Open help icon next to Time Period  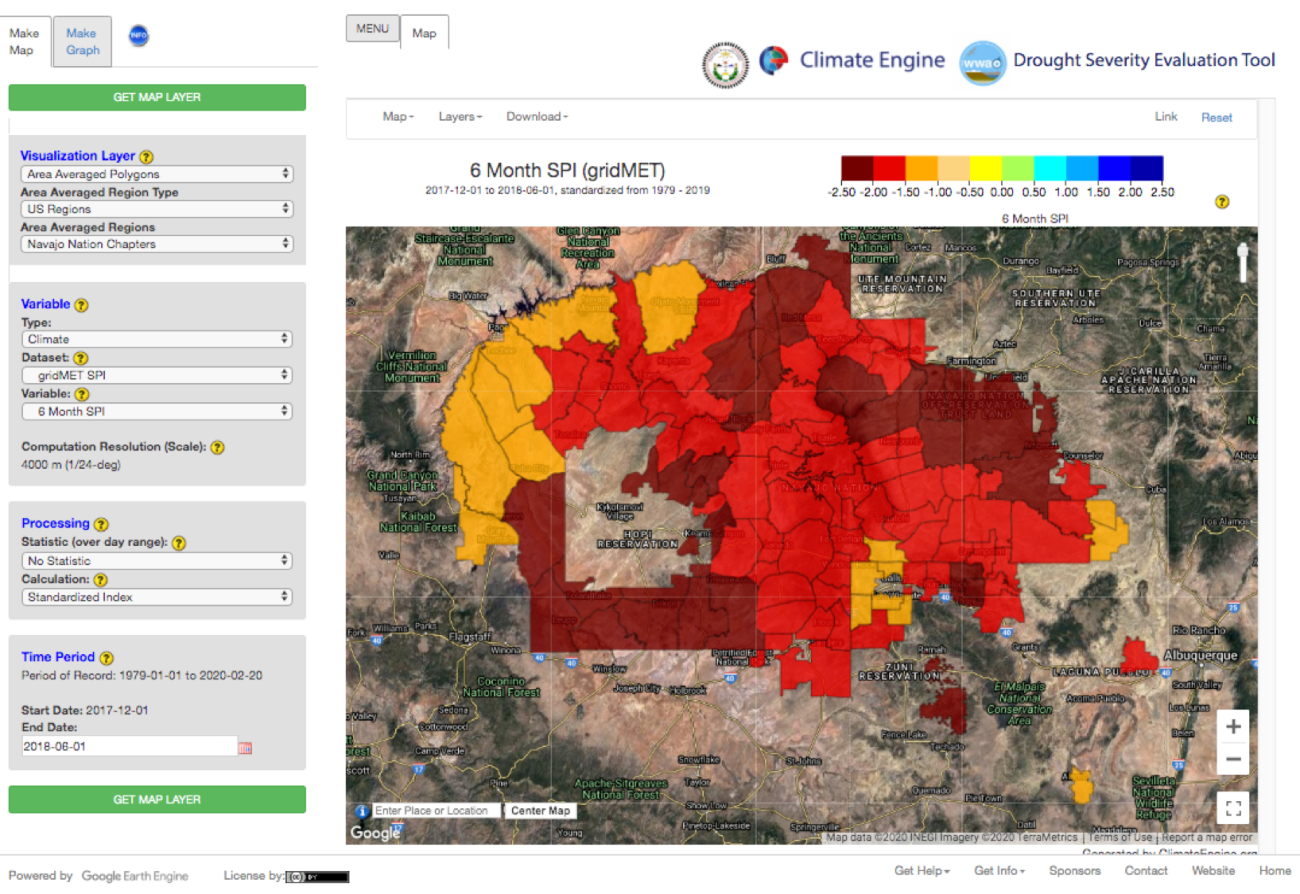tap(107, 658)
